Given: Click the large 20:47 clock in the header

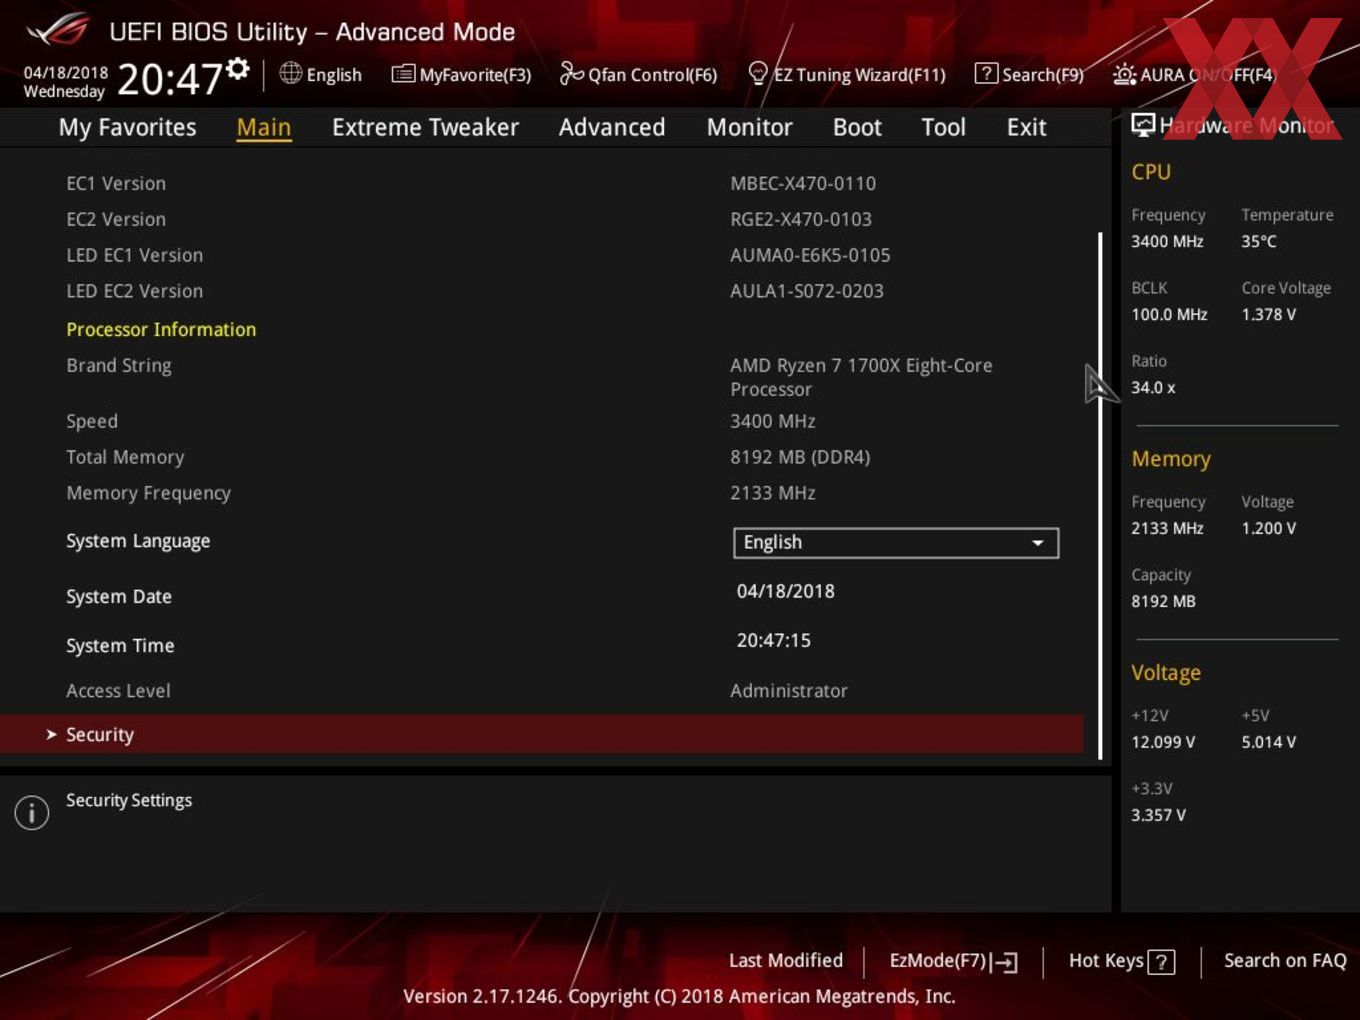Looking at the screenshot, I should pyautogui.click(x=169, y=79).
